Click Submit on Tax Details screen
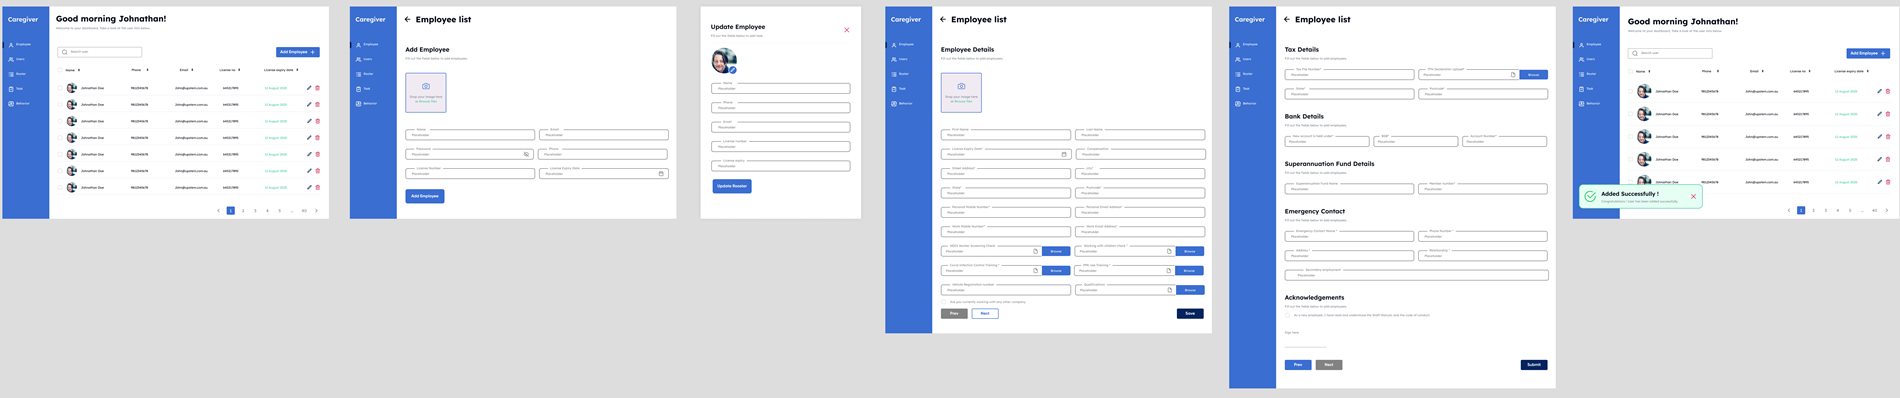Screen dimensions: 1900x398 point(1534,365)
